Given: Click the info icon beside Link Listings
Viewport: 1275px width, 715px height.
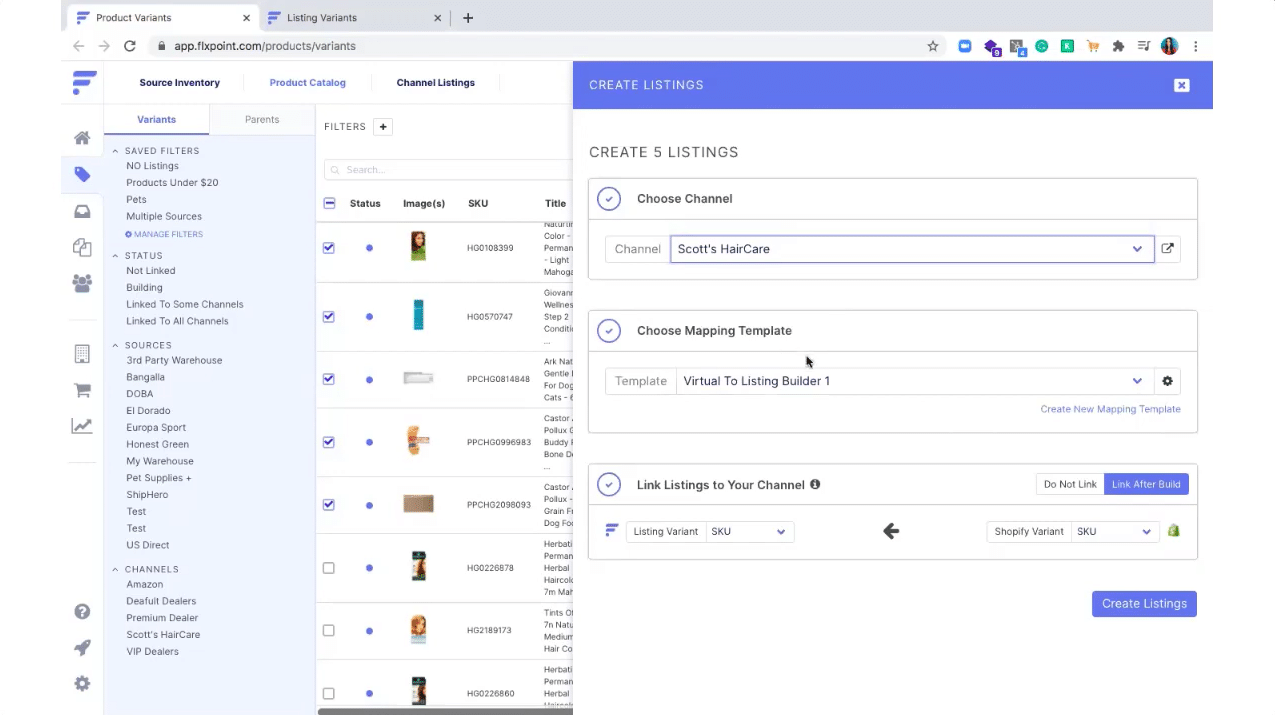Looking at the screenshot, I should coord(815,484).
